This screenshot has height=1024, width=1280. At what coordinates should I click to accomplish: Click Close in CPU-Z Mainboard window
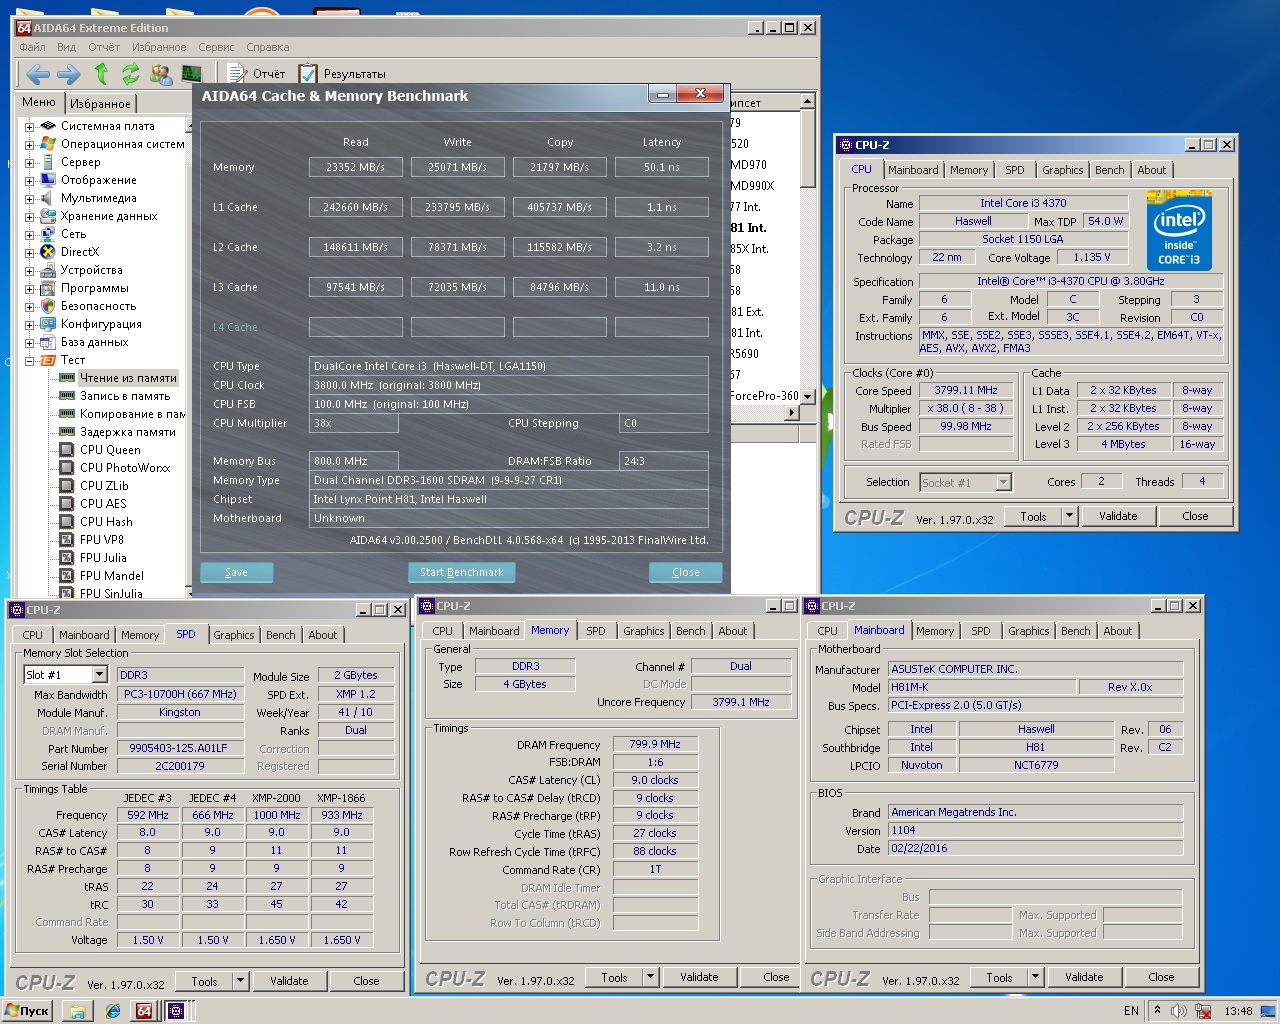pos(1161,977)
